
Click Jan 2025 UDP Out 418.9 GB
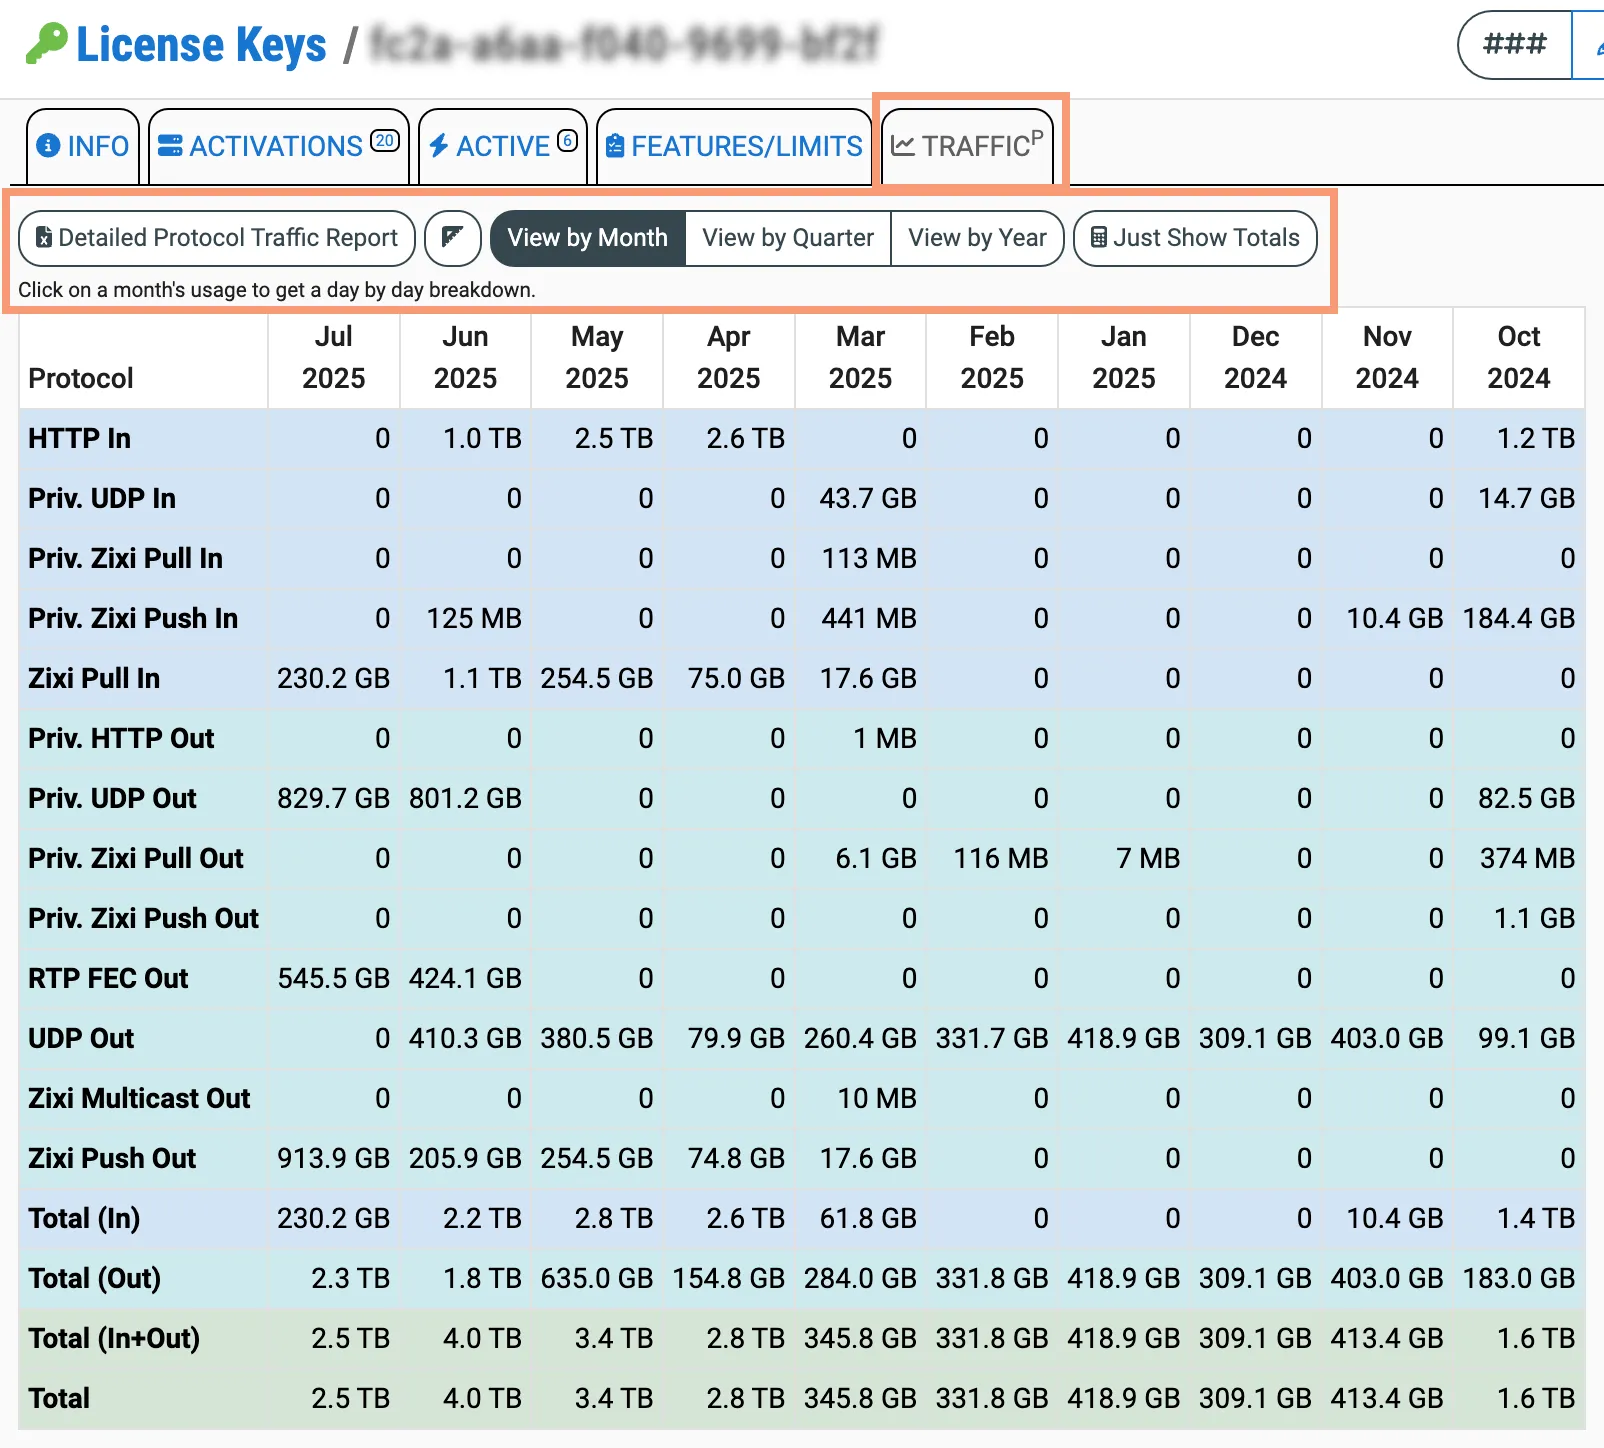pos(1123,1038)
